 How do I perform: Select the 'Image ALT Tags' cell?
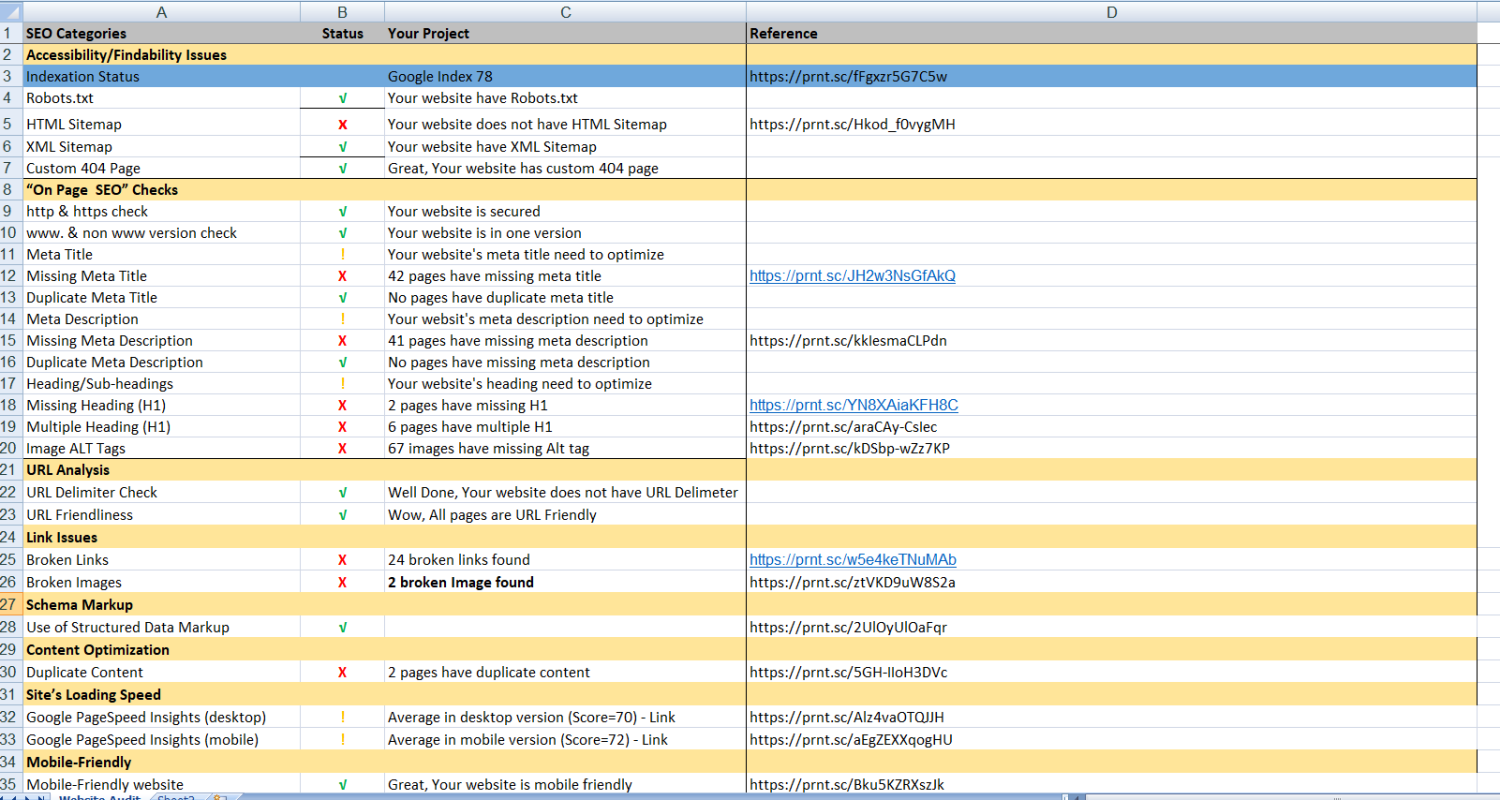pyautogui.click(x=162, y=448)
